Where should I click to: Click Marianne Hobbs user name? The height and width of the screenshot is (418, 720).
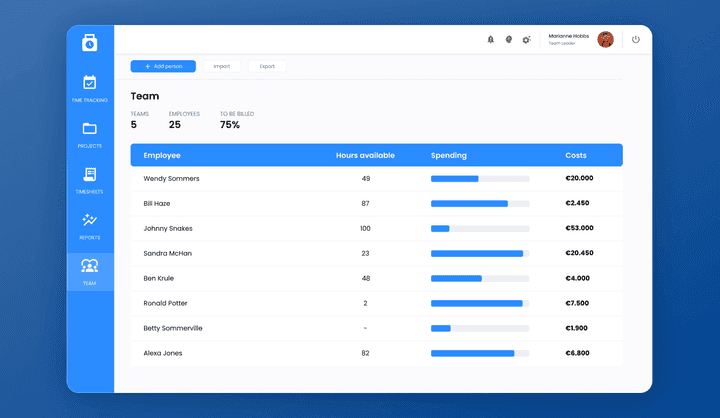(x=568, y=36)
